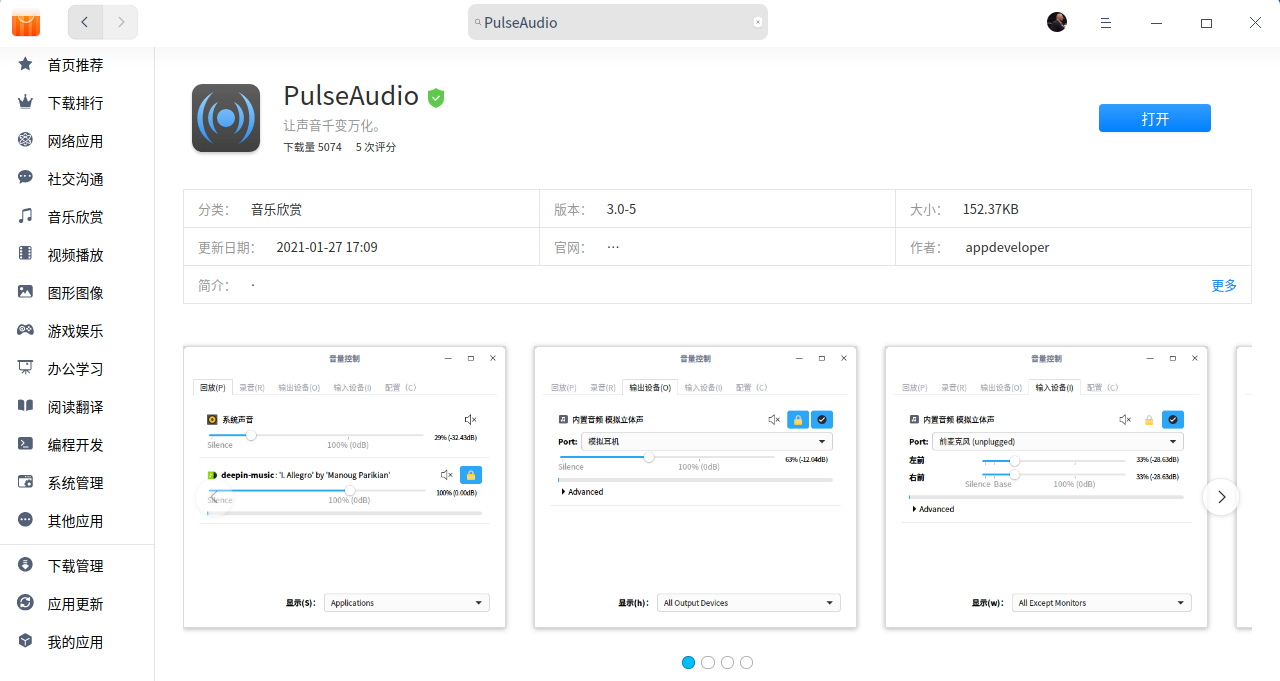Click the tagline 让声音千变万化。
The image size is (1280, 681).
click(x=333, y=126)
